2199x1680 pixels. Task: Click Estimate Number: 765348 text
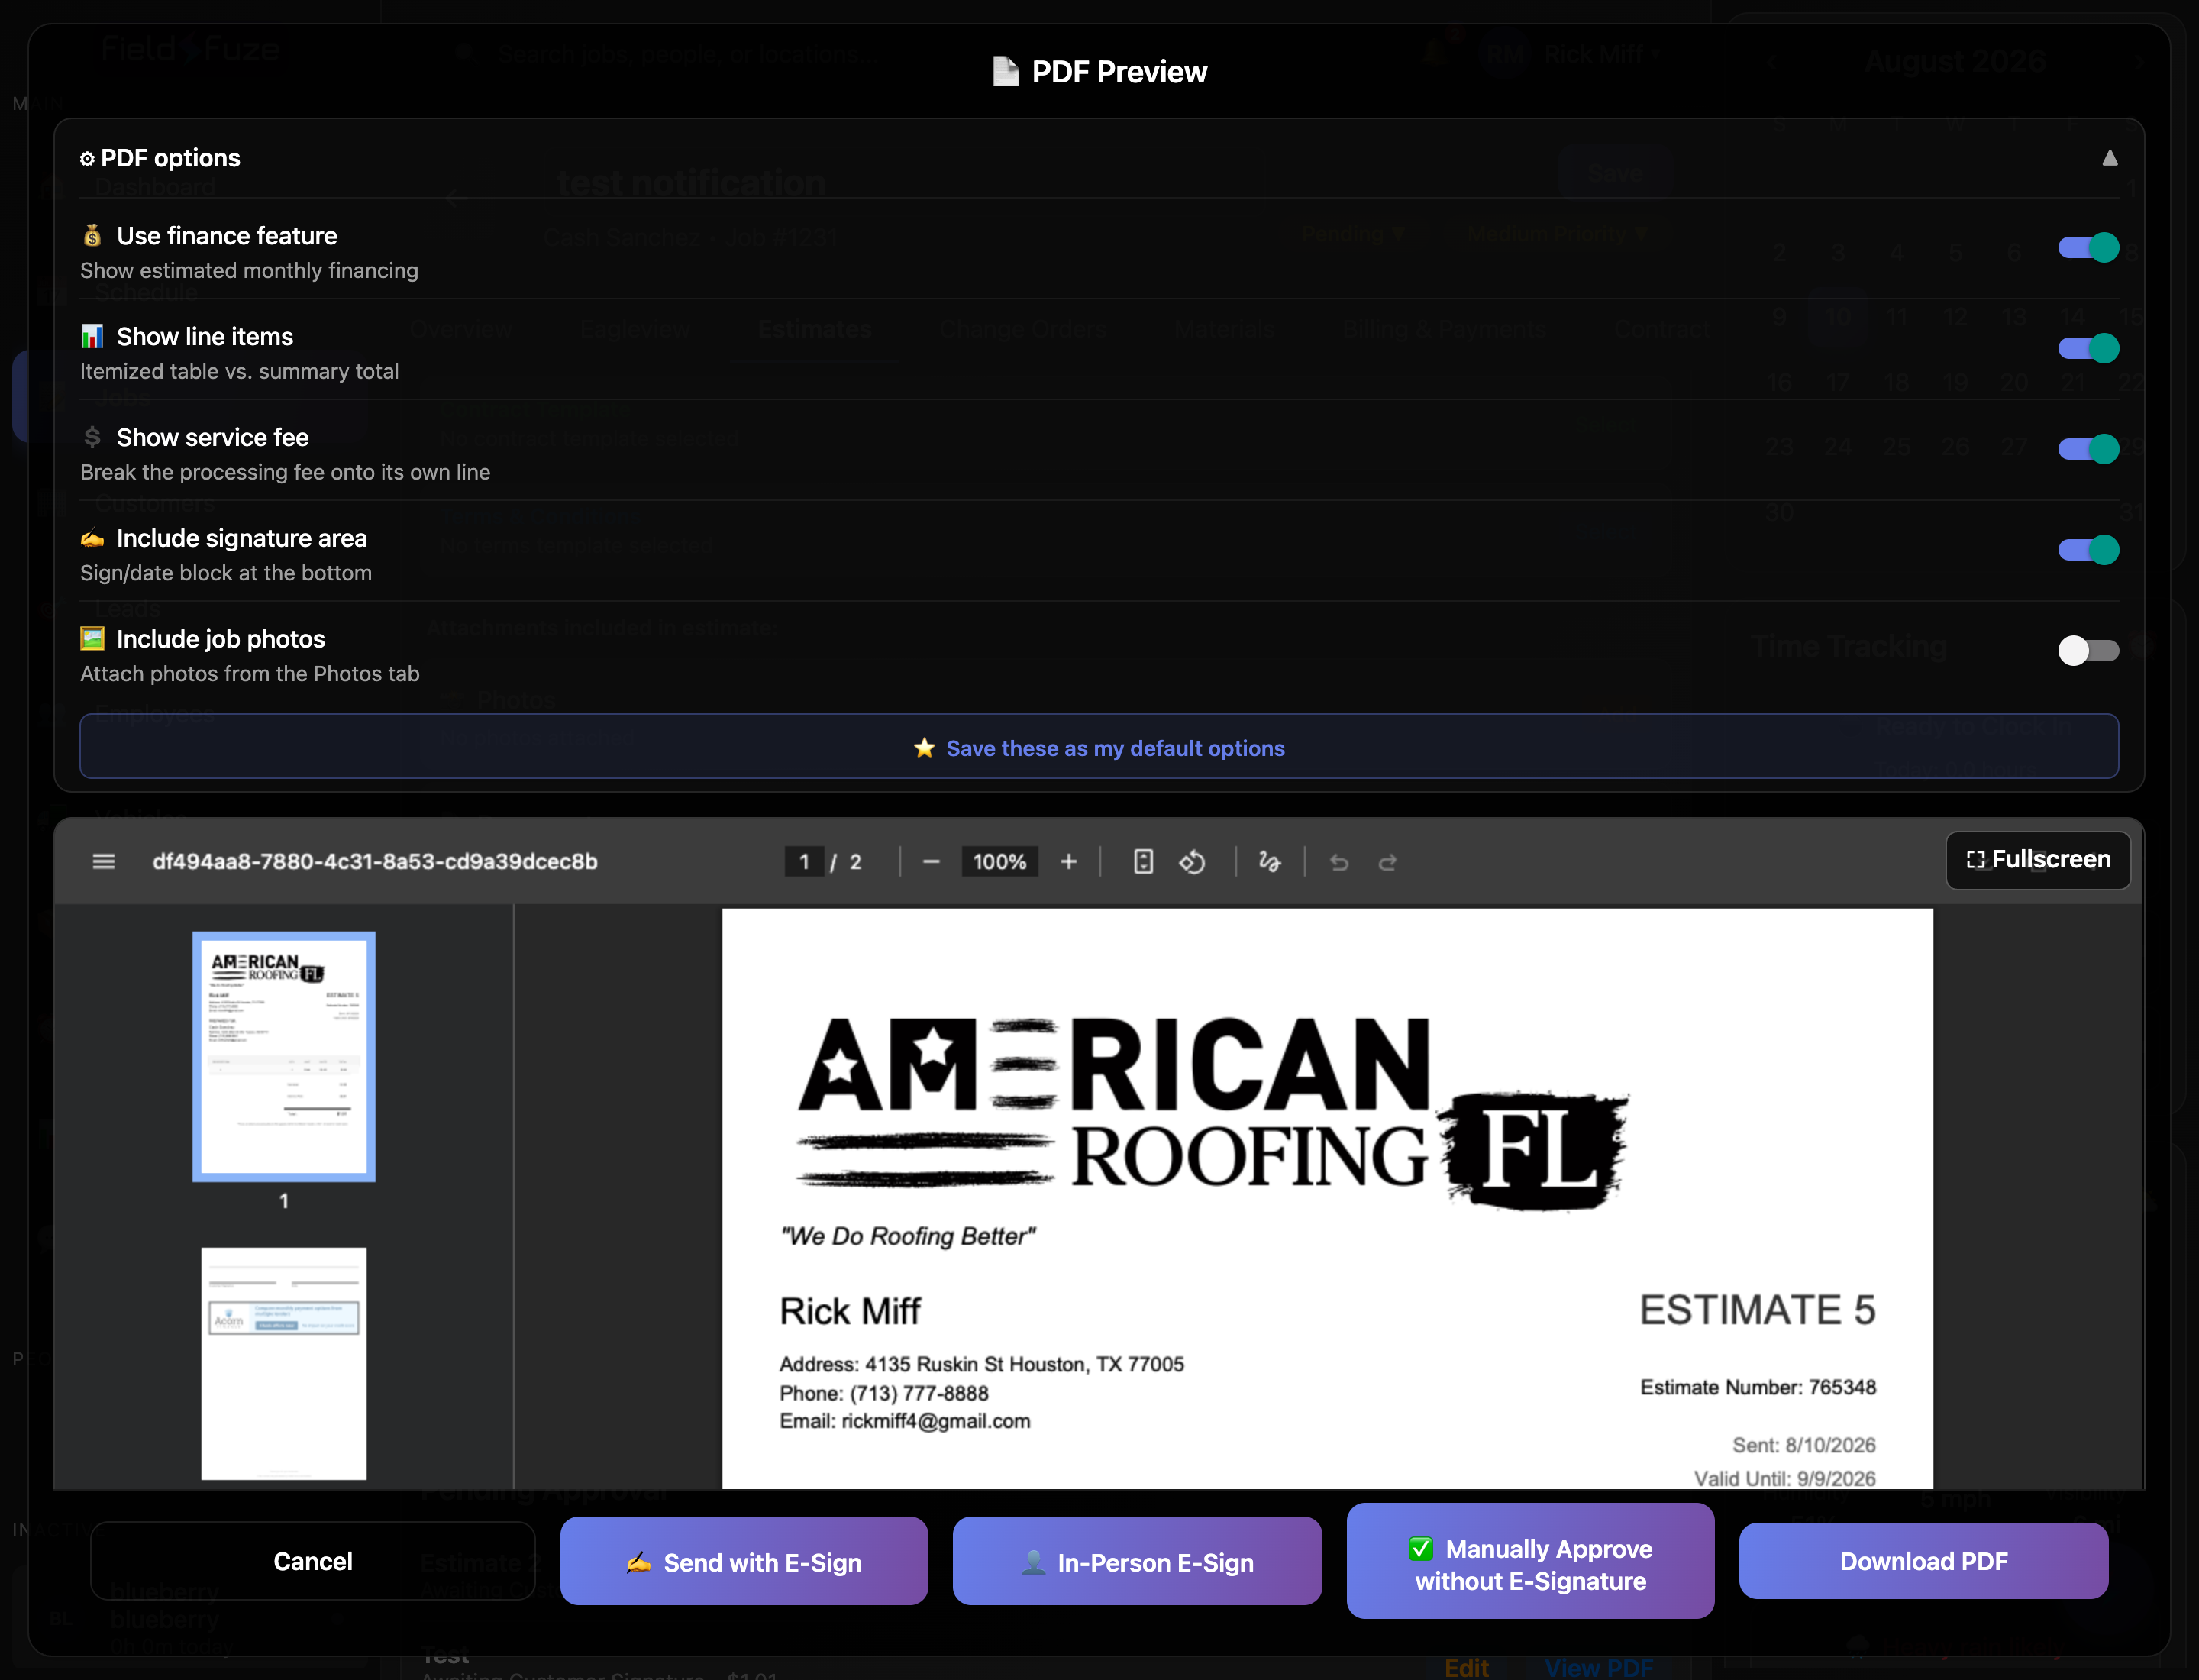coord(1758,1387)
